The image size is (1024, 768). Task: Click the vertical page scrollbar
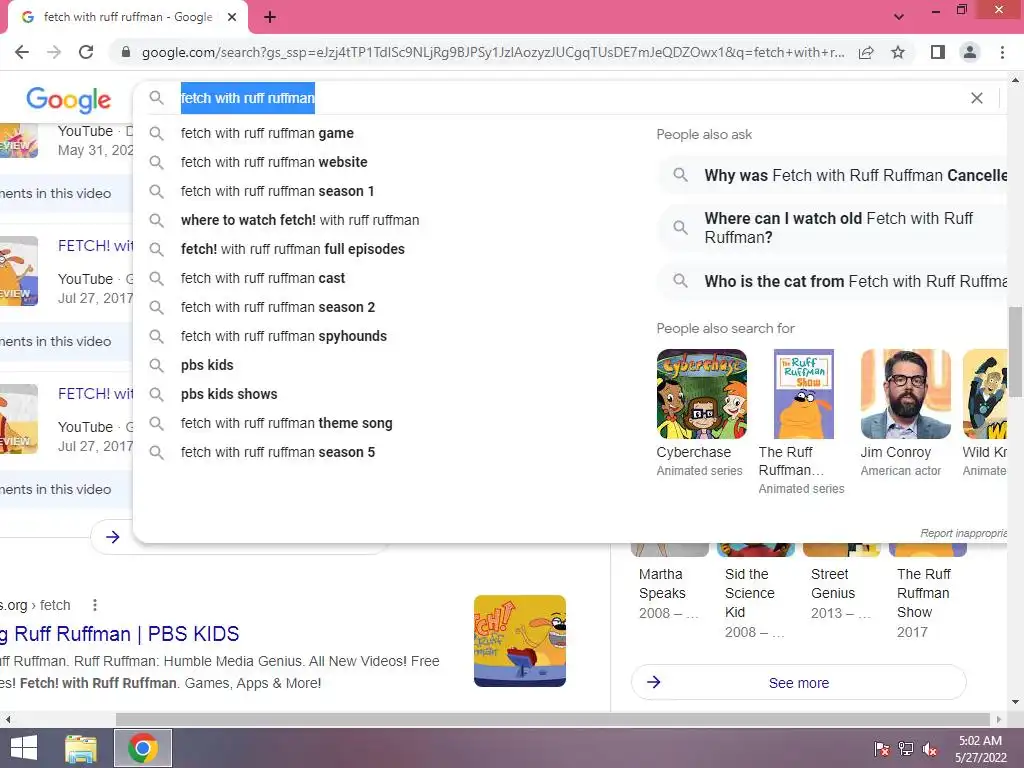(x=1015, y=353)
